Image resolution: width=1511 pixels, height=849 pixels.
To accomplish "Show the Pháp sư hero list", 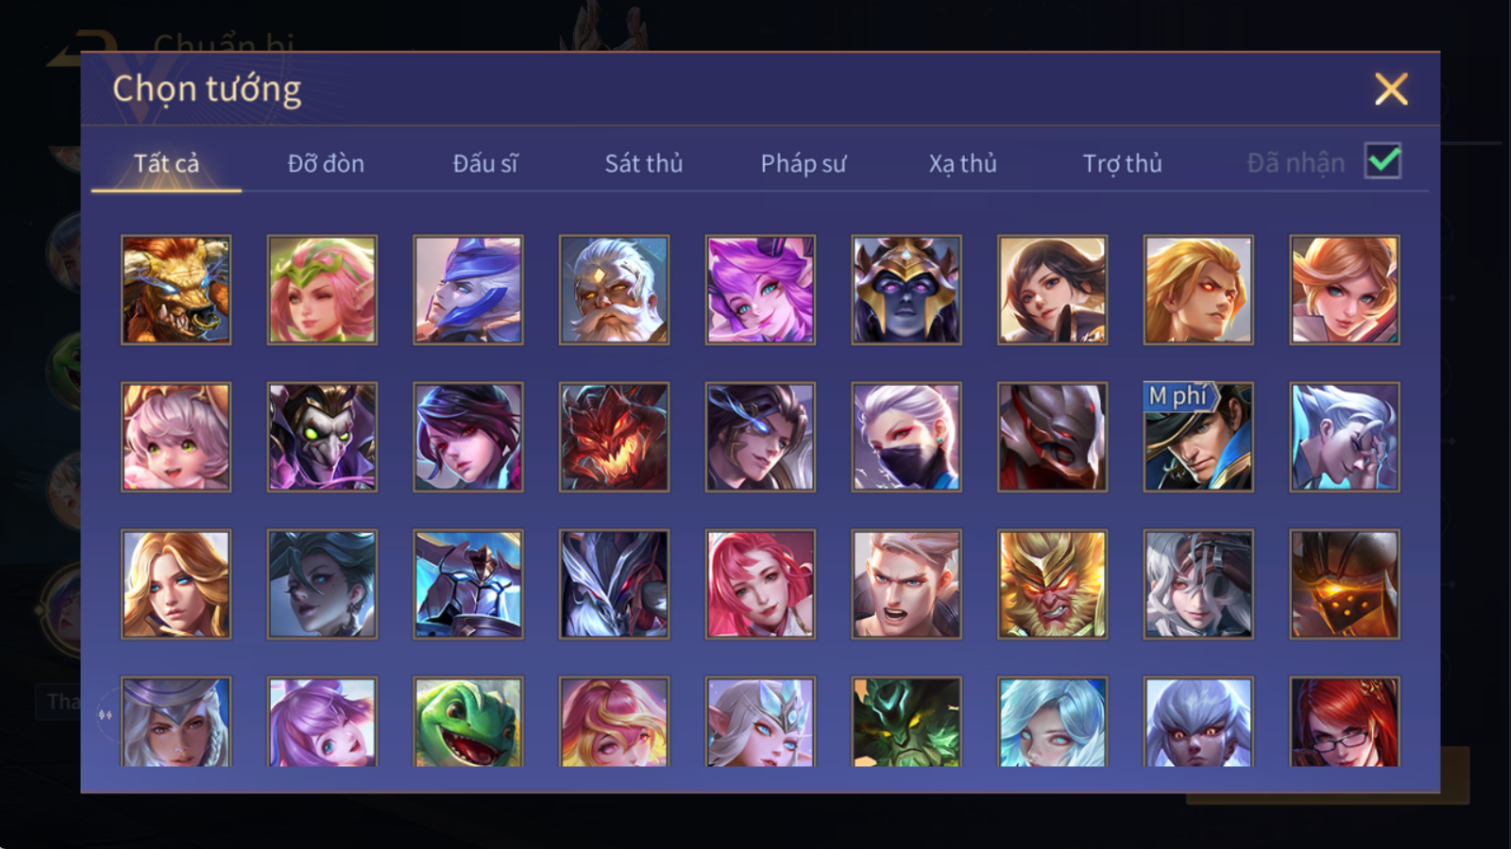I will click(803, 163).
